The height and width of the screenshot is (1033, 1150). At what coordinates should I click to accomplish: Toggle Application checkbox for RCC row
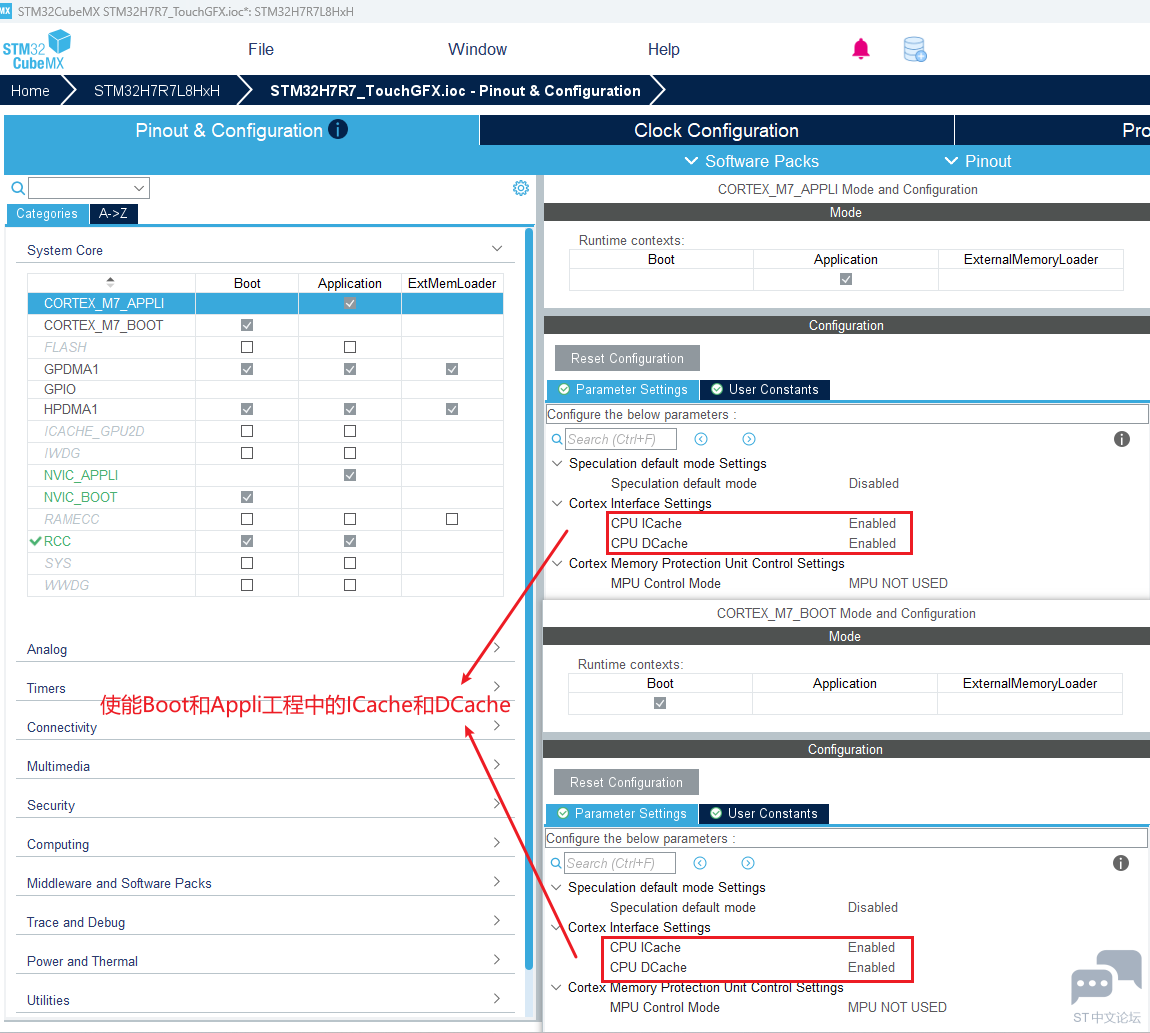pos(350,541)
